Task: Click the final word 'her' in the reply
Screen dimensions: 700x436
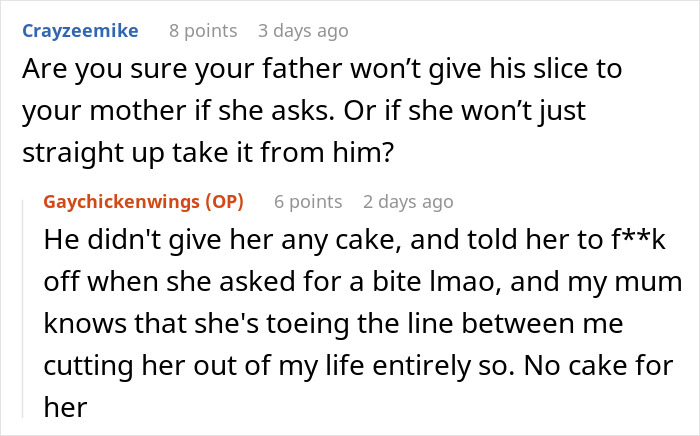Action: pos(63,406)
